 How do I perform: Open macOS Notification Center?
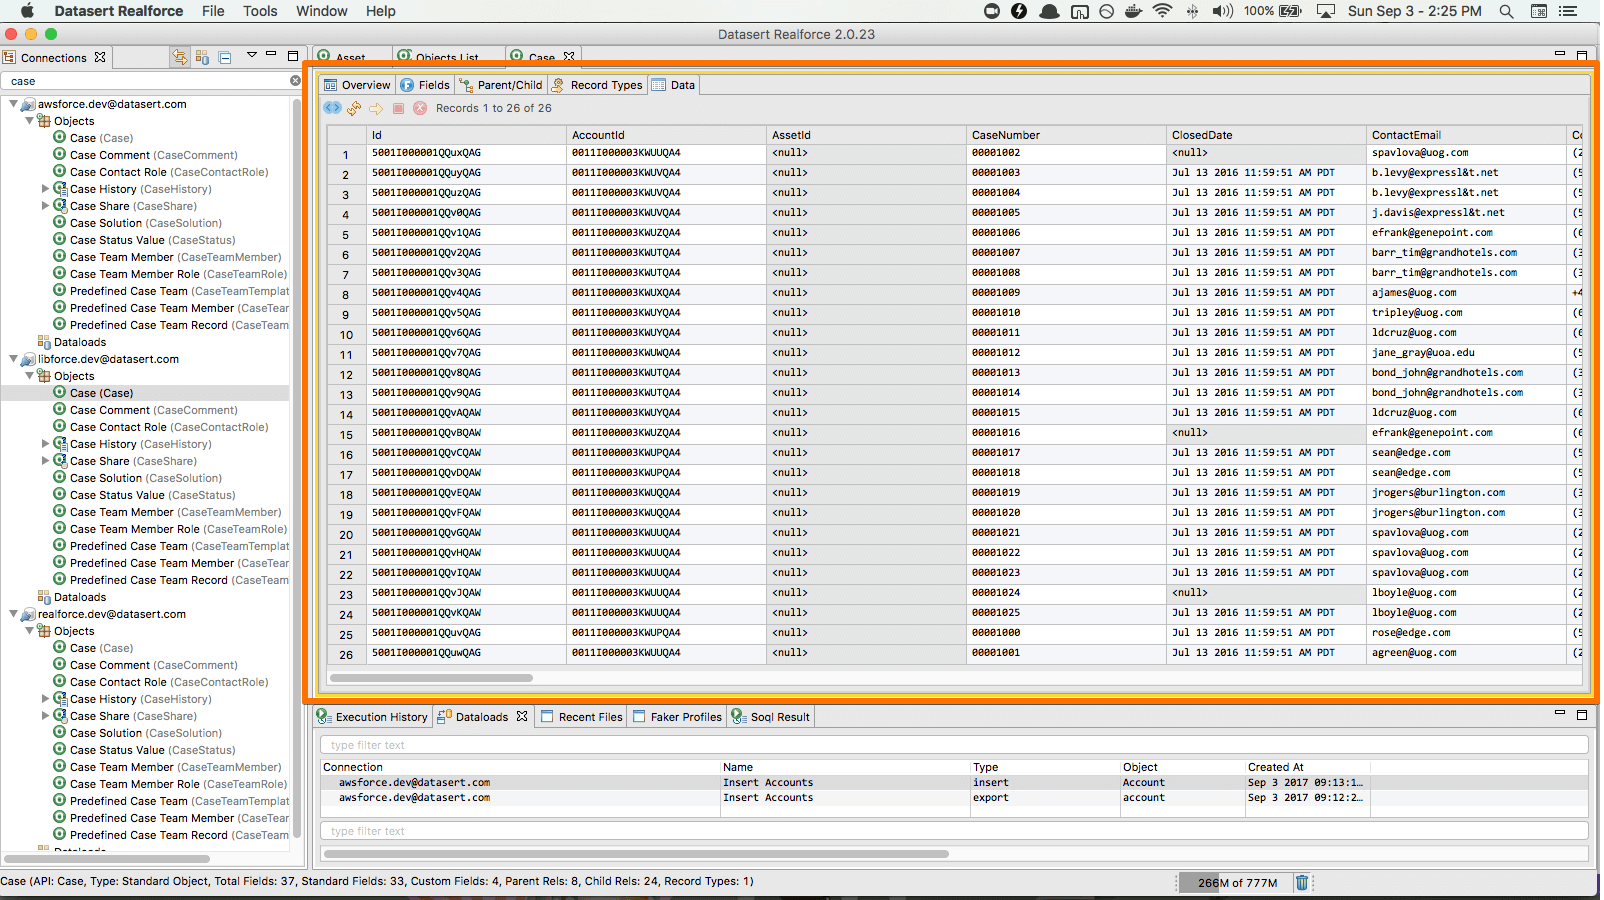(1569, 11)
